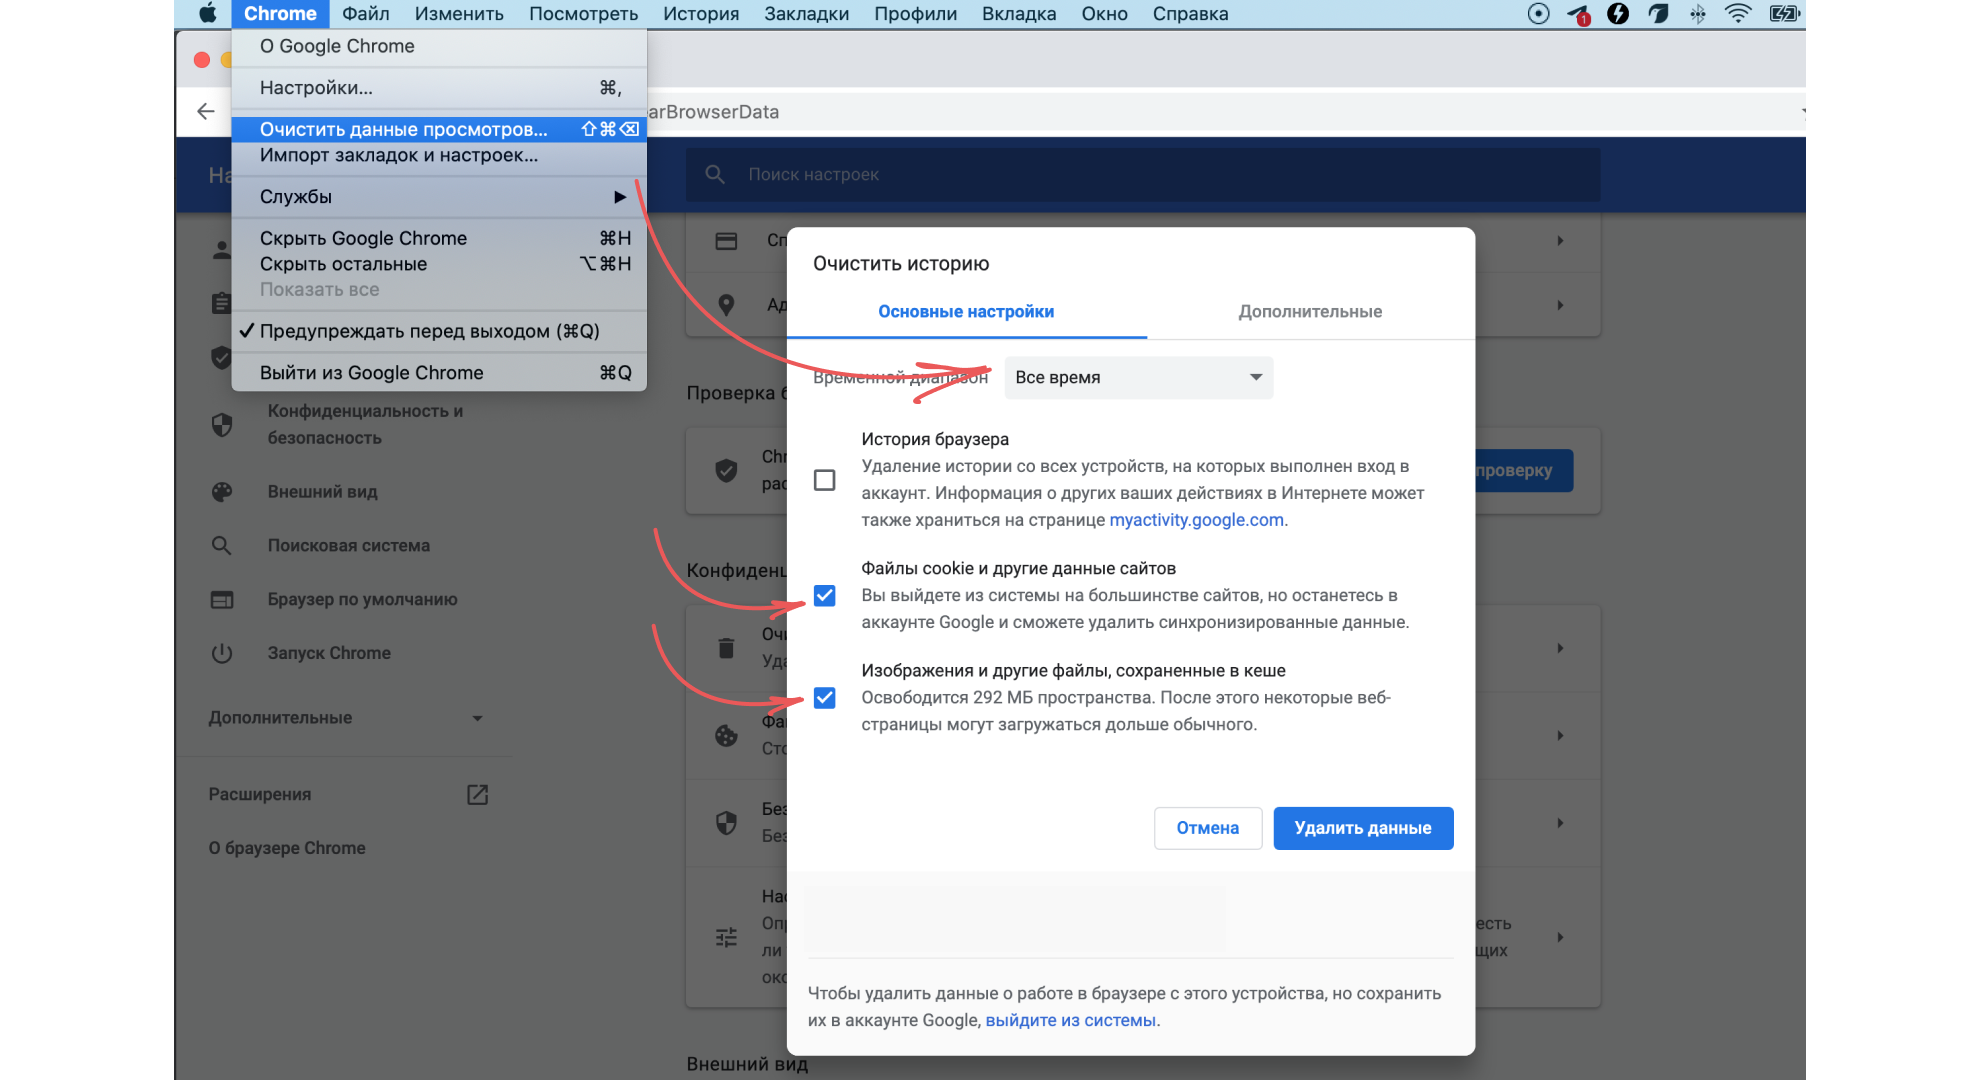1980x1080 pixels.
Task: Open the myactivity.google.com link
Action: [1196, 520]
